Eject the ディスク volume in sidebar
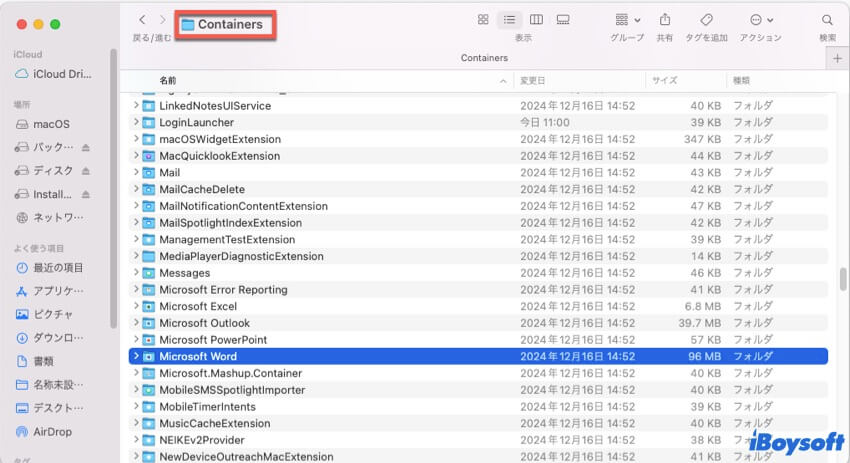Image resolution: width=850 pixels, height=463 pixels. (x=86, y=171)
